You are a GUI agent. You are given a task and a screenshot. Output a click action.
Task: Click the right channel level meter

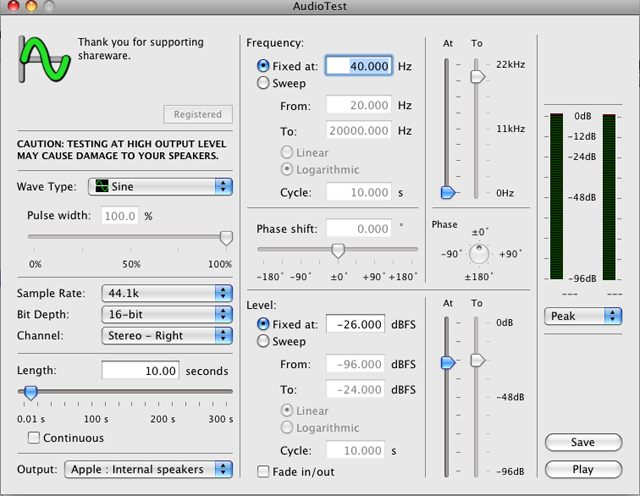[609, 197]
